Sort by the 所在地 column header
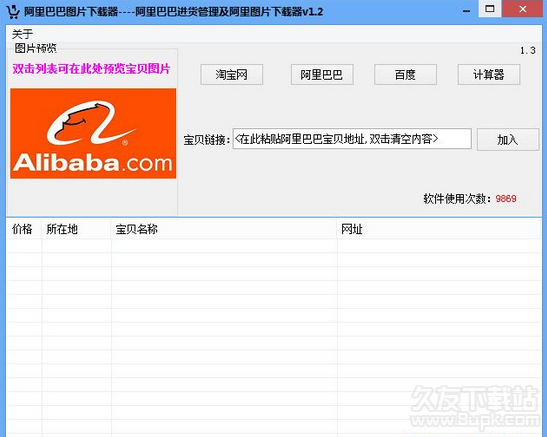Screen dimensions: 547x437 tap(76, 229)
